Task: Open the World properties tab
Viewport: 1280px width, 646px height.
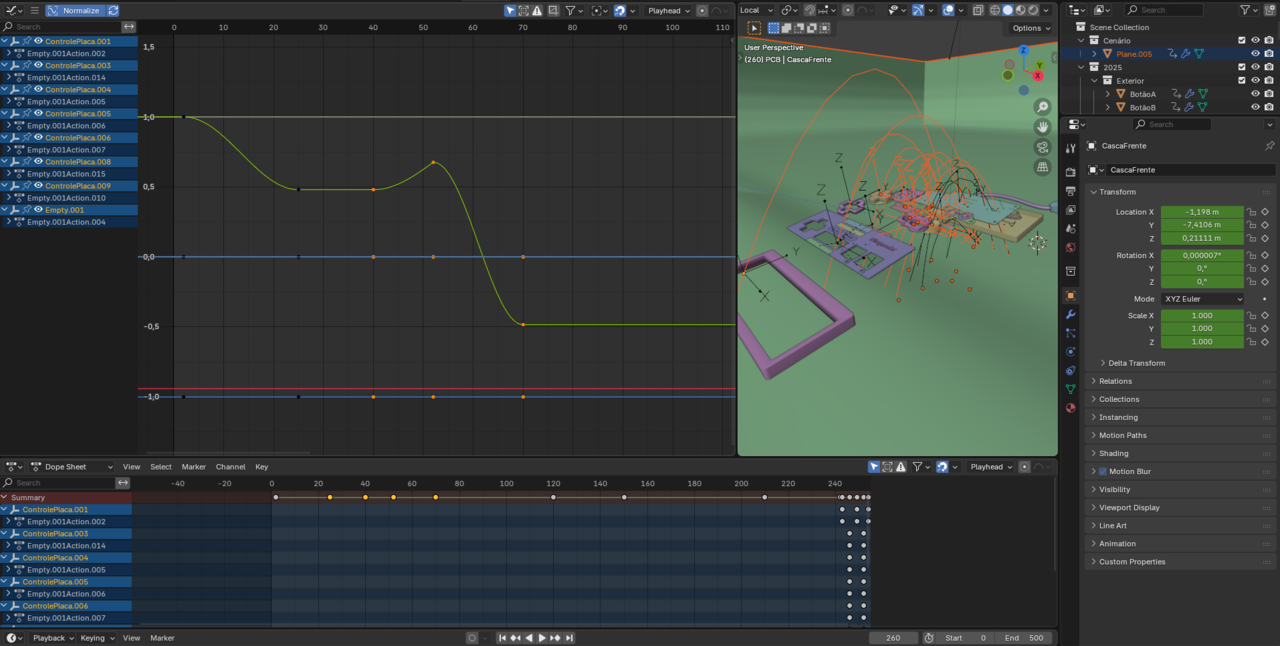Action: click(x=1070, y=248)
